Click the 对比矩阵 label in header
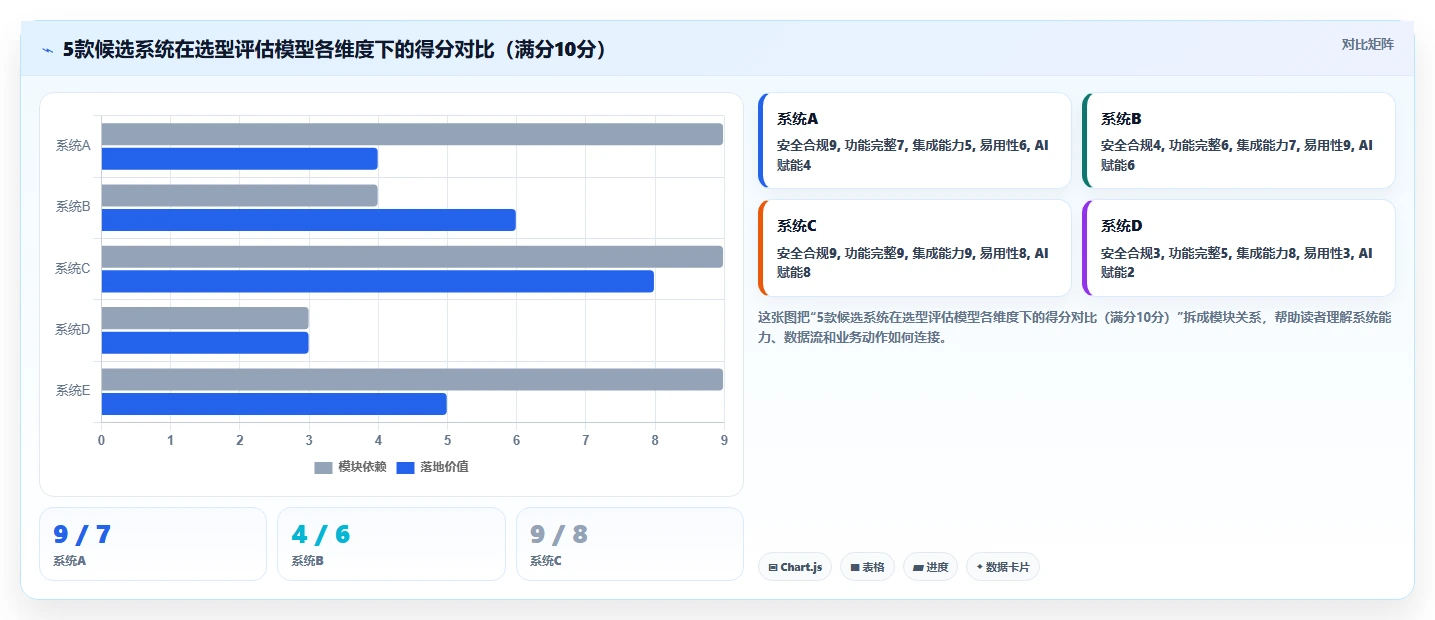Screen dimensions: 1435x620 click(1367, 44)
